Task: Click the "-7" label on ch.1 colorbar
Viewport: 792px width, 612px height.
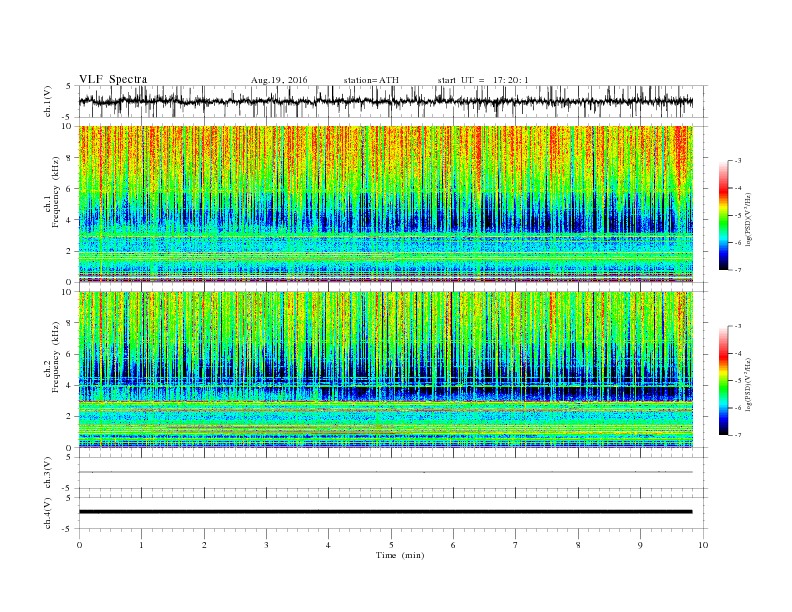Action: coord(737,270)
